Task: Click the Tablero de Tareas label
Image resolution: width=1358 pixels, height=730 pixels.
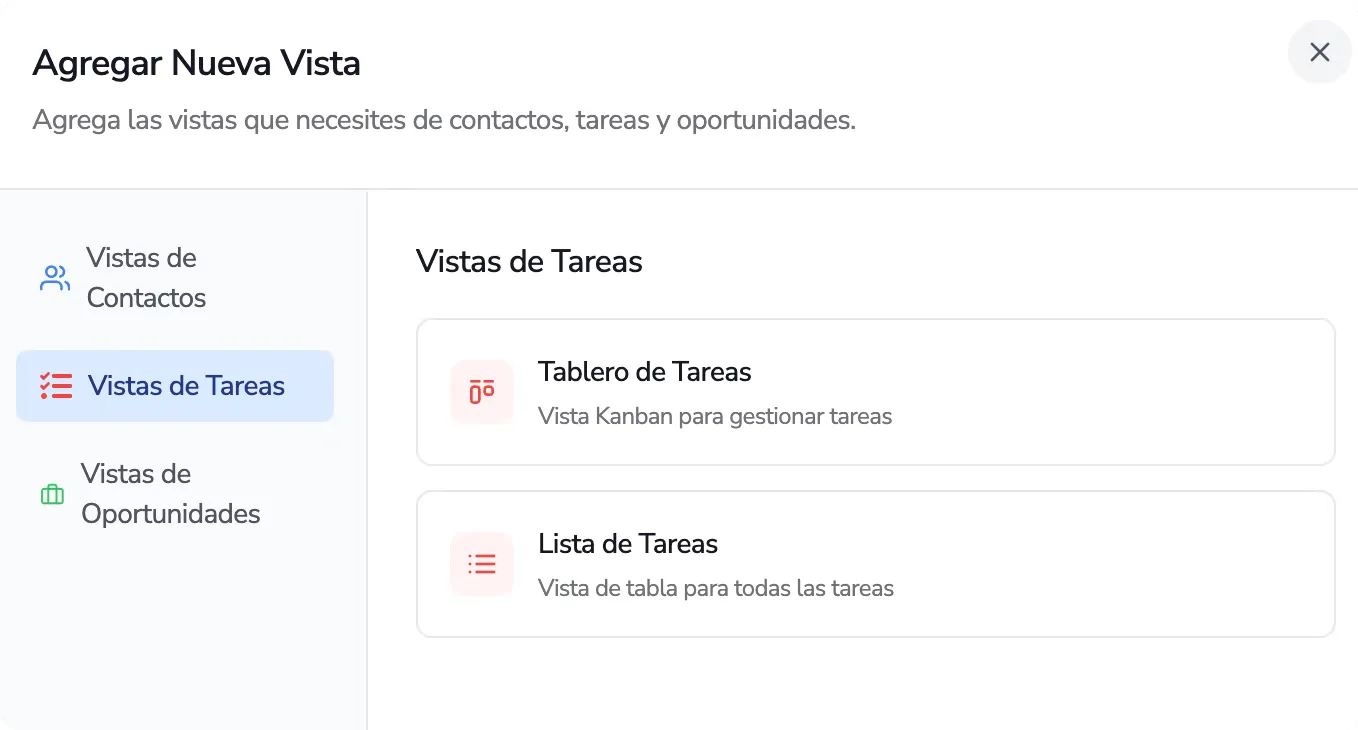Action: click(x=644, y=371)
